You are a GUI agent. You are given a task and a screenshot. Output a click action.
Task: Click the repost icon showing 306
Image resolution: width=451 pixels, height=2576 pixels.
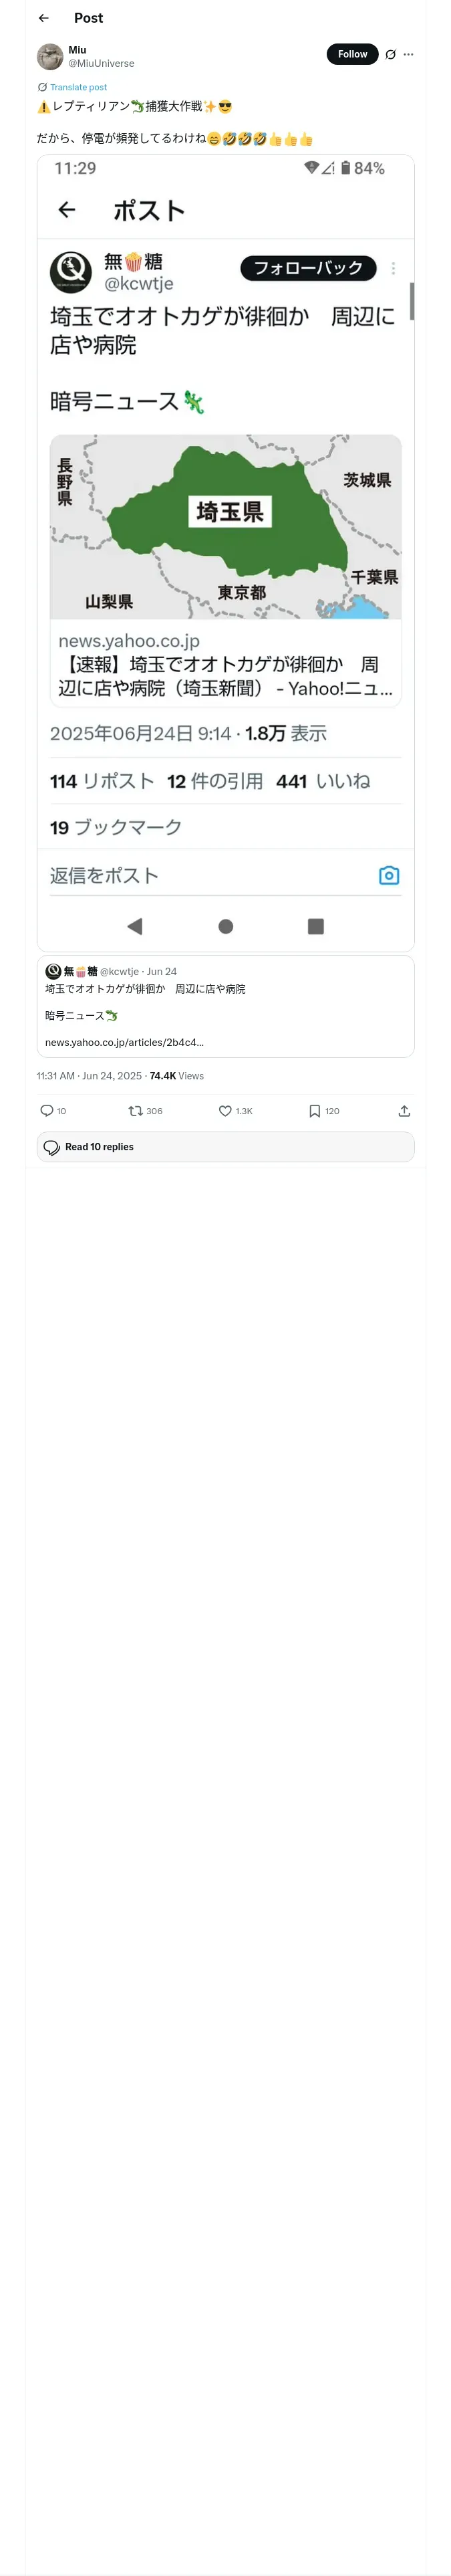click(x=136, y=1111)
